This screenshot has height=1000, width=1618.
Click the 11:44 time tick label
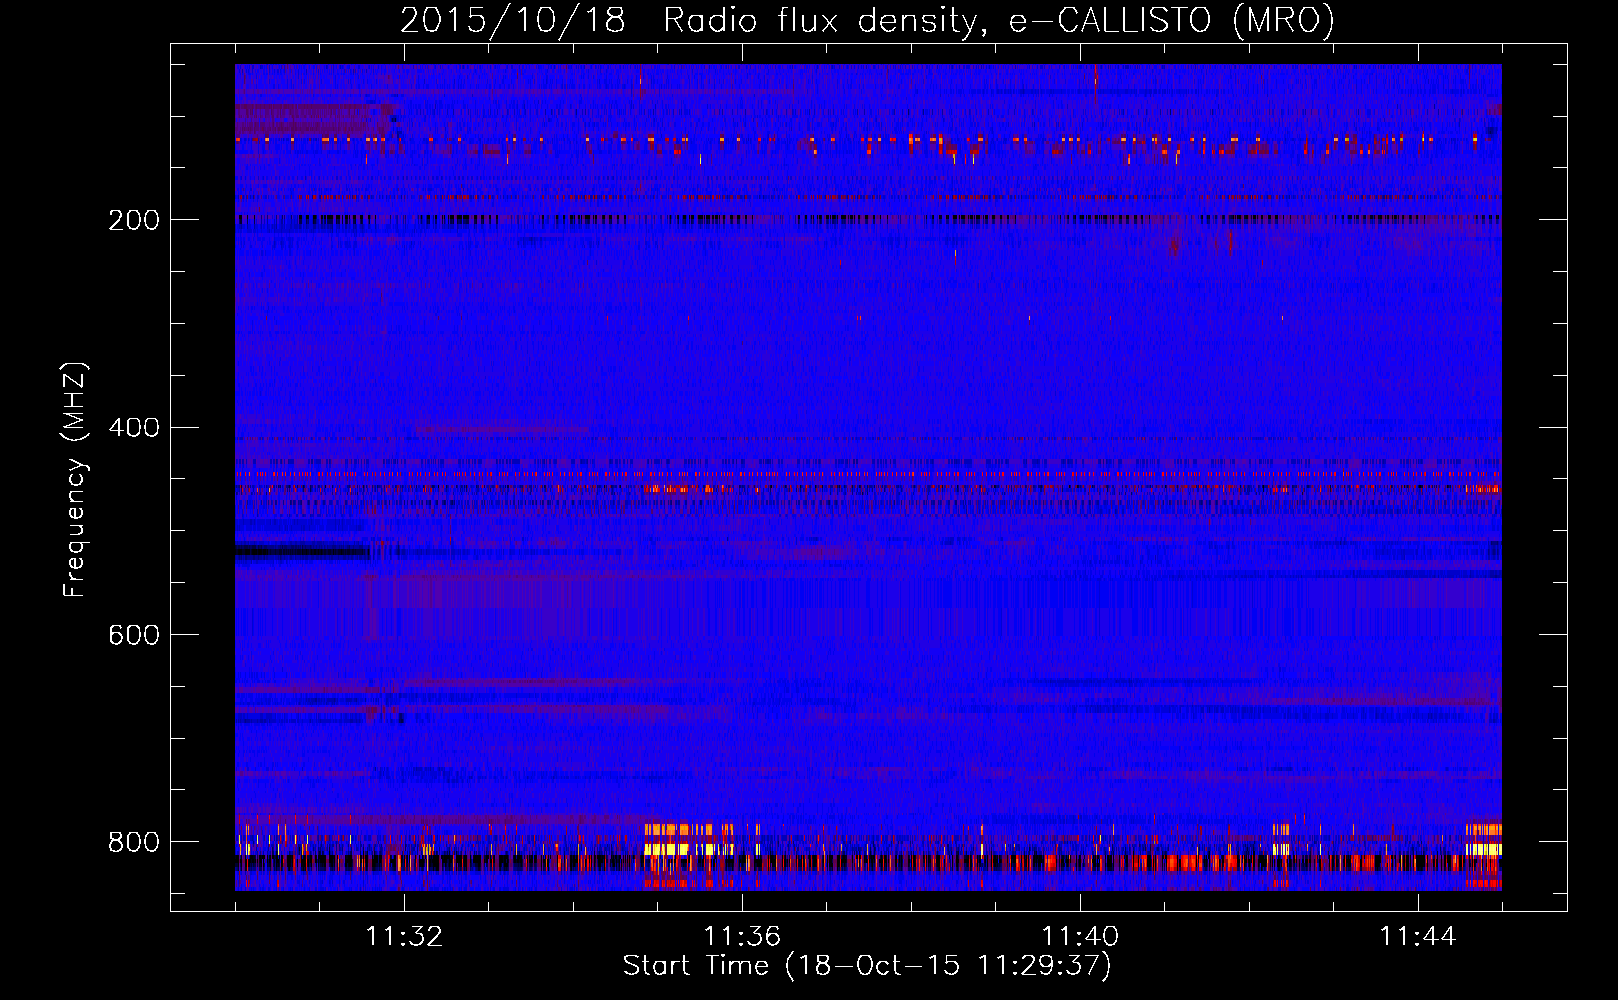[x=1418, y=937]
